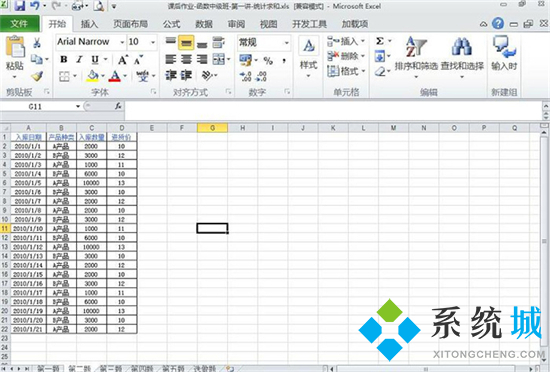The height and width of the screenshot is (372, 550).
Task: Click the Format Painter brush icon
Action: pos(37,76)
